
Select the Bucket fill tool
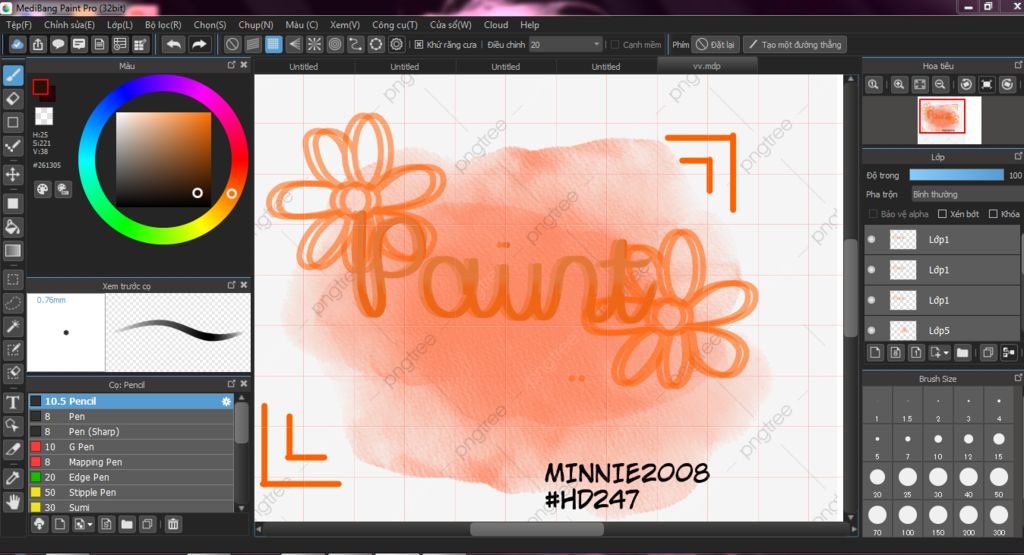pos(13,227)
